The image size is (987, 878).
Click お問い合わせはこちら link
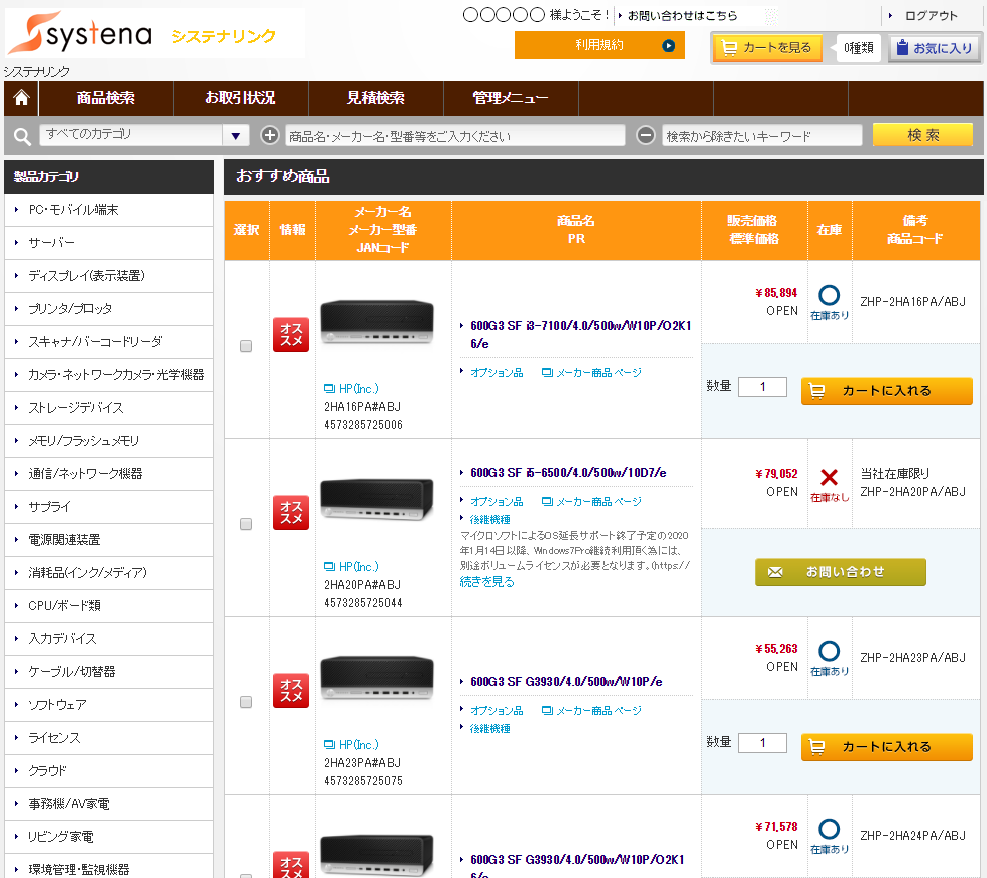pyautogui.click(x=682, y=16)
